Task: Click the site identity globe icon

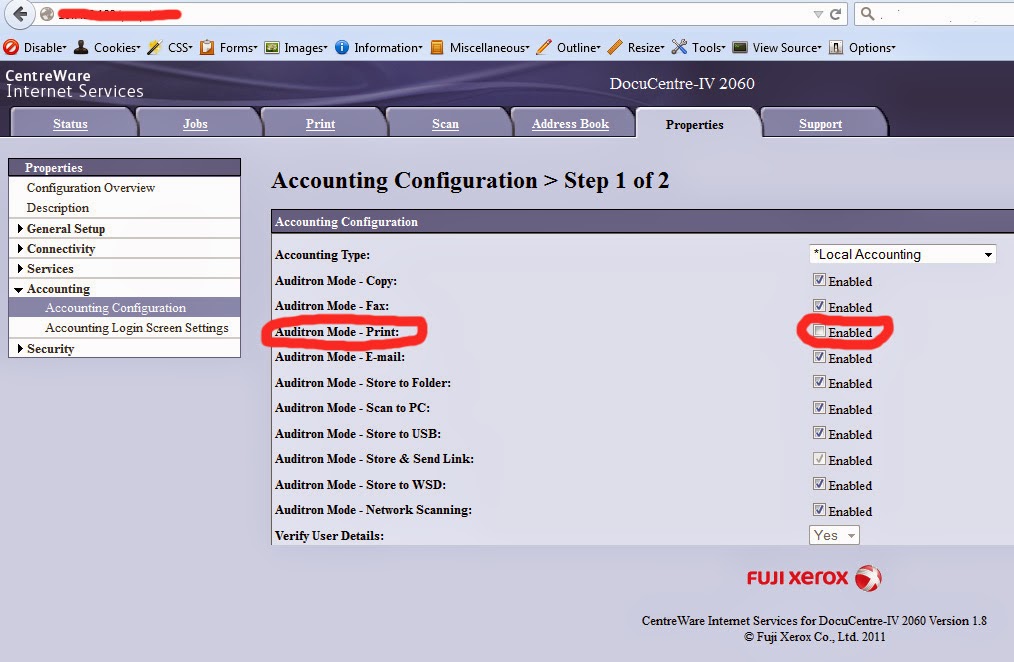Action: (47, 14)
